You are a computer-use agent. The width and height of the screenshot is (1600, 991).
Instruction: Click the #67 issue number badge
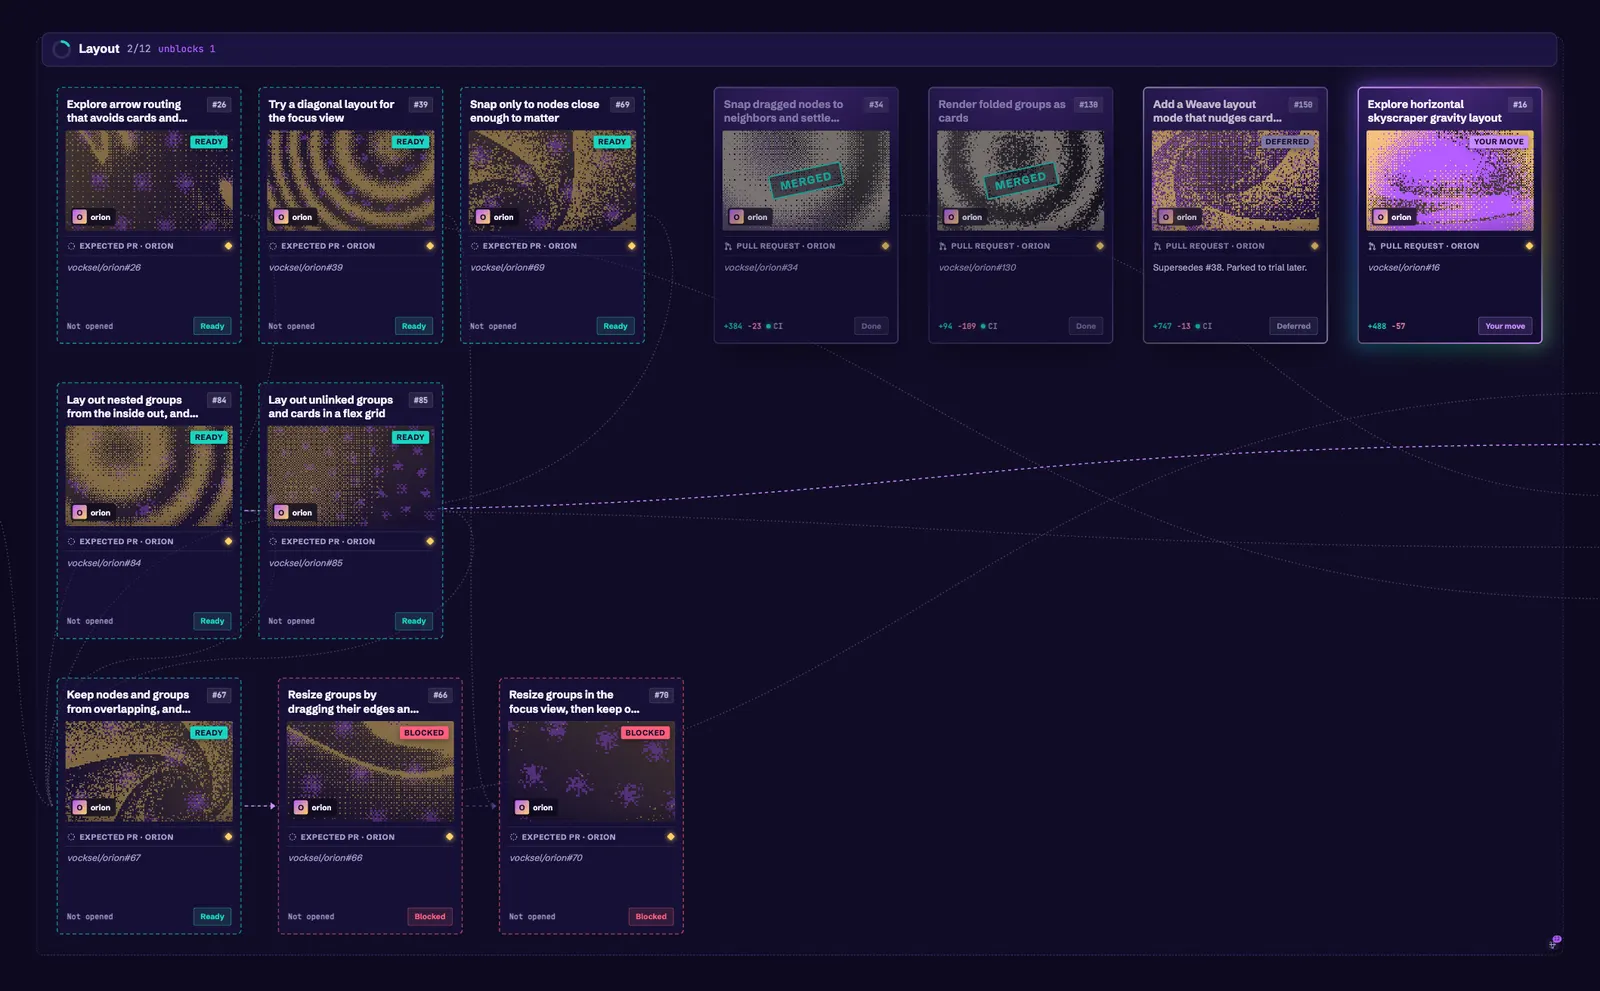coord(219,695)
